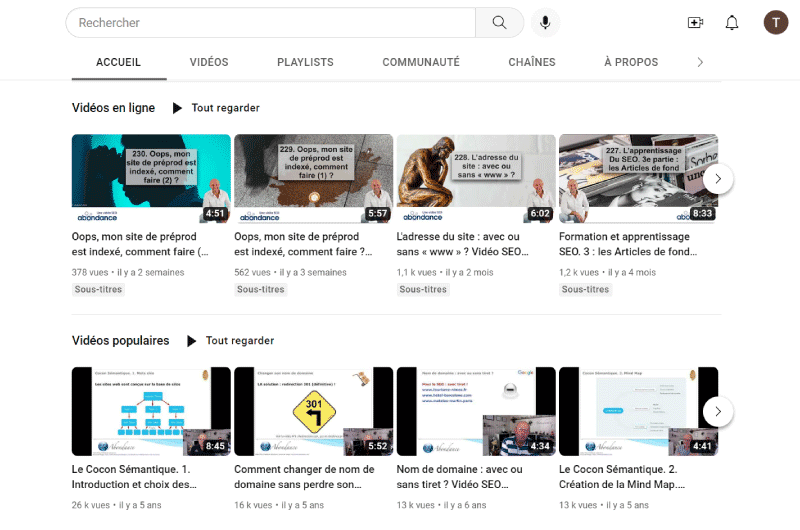
Task: Click the search magnifier button
Action: click(x=499, y=22)
